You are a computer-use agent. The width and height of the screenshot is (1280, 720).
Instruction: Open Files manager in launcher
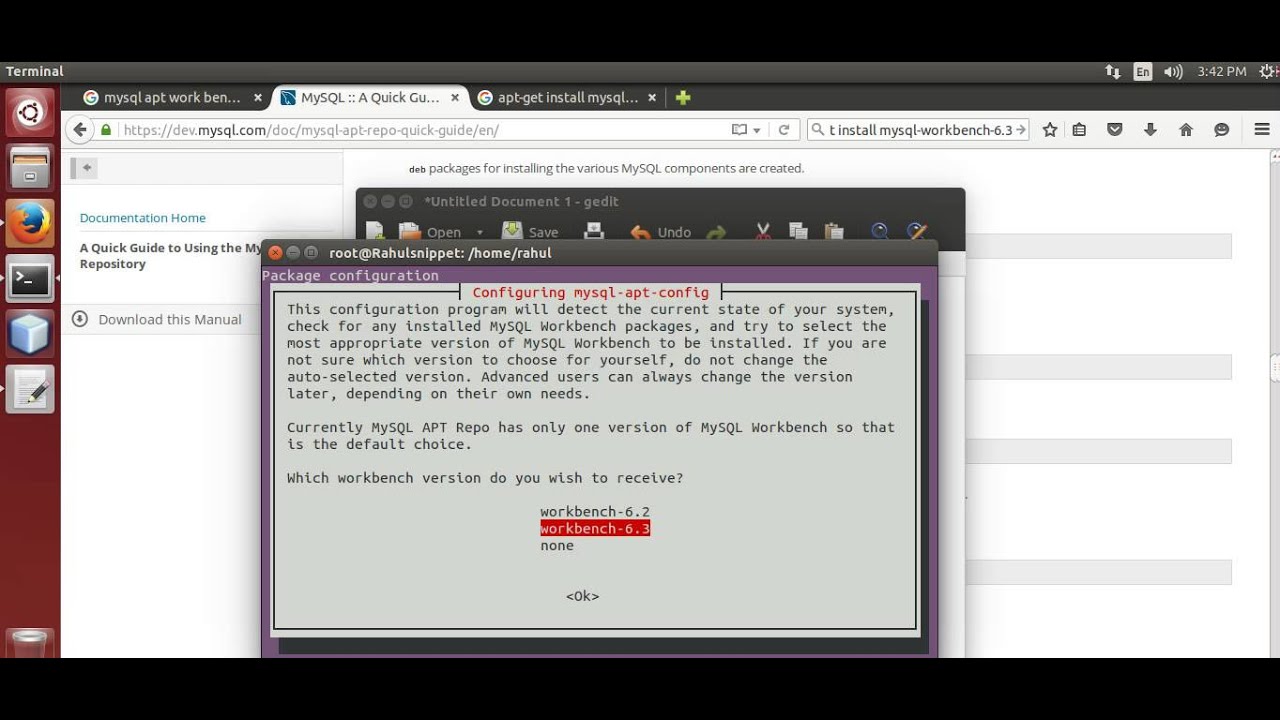coord(30,168)
